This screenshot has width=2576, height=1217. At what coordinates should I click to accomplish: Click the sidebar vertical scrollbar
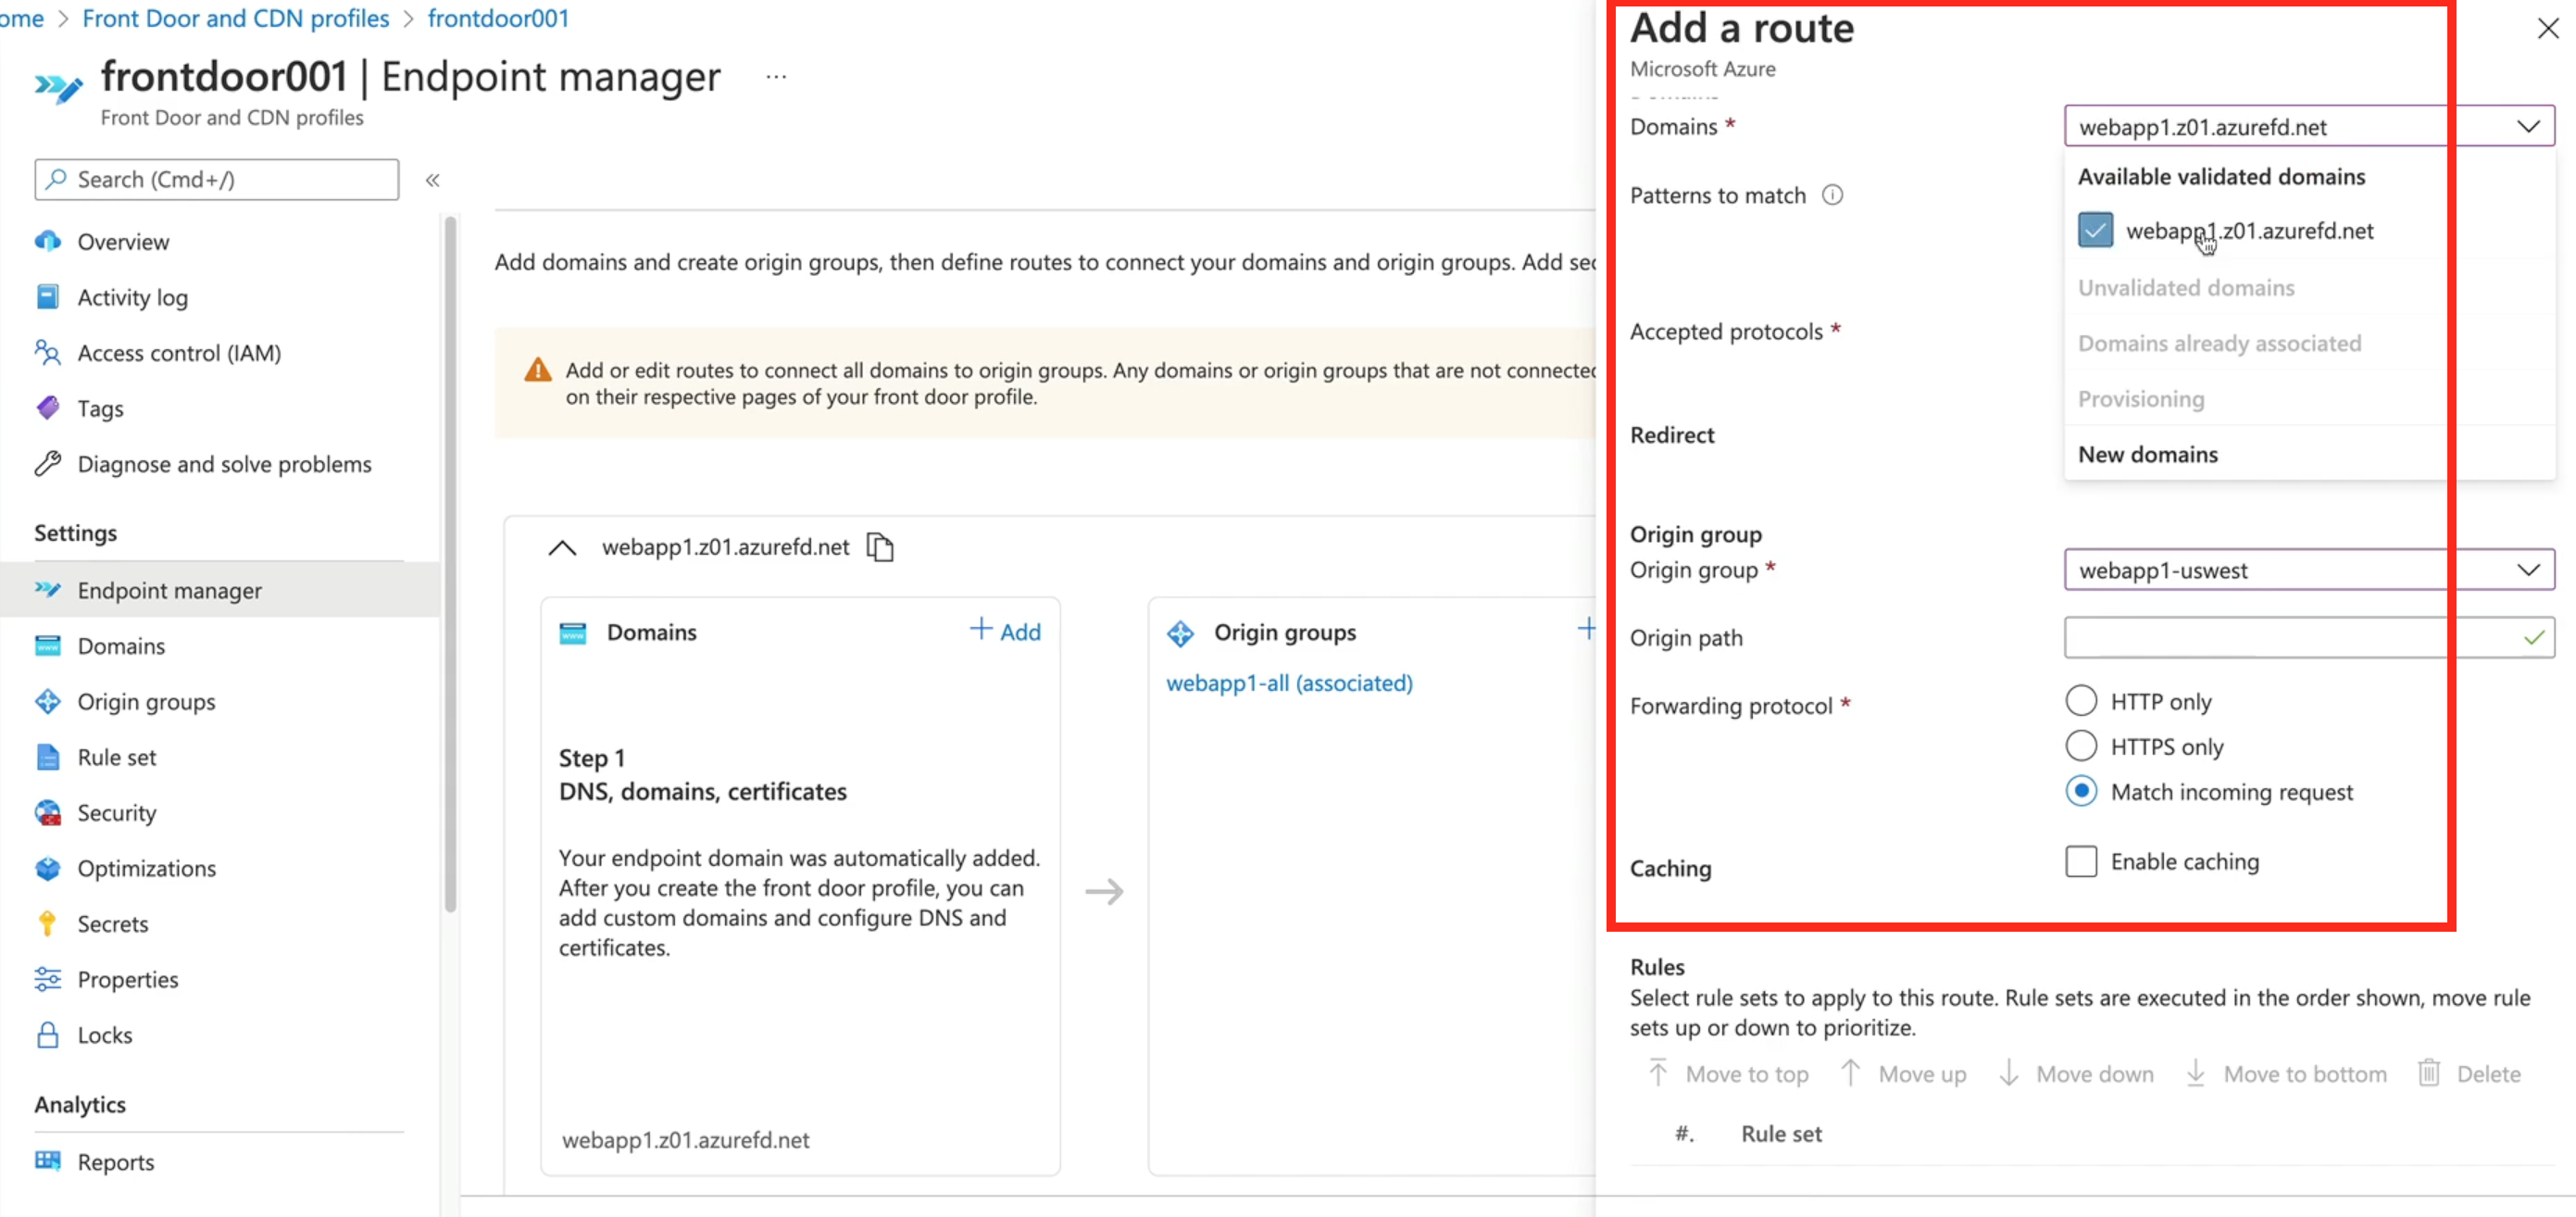450,563
